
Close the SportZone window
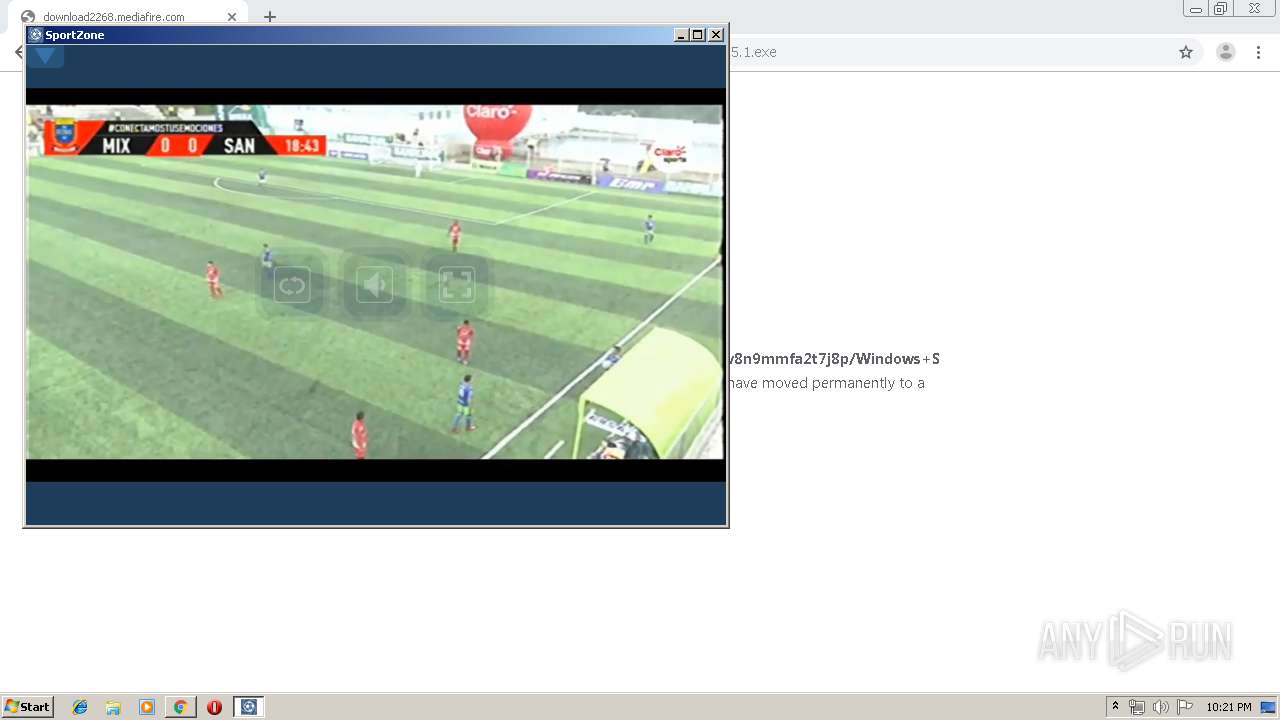pyautogui.click(x=716, y=35)
